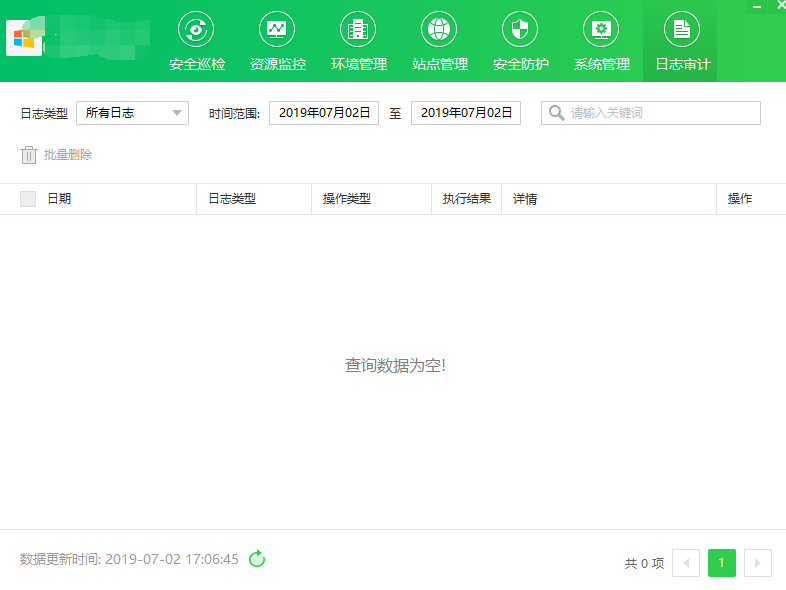Open the 站点管理 site management icon
Screen dimensions: 786x590
(439, 30)
